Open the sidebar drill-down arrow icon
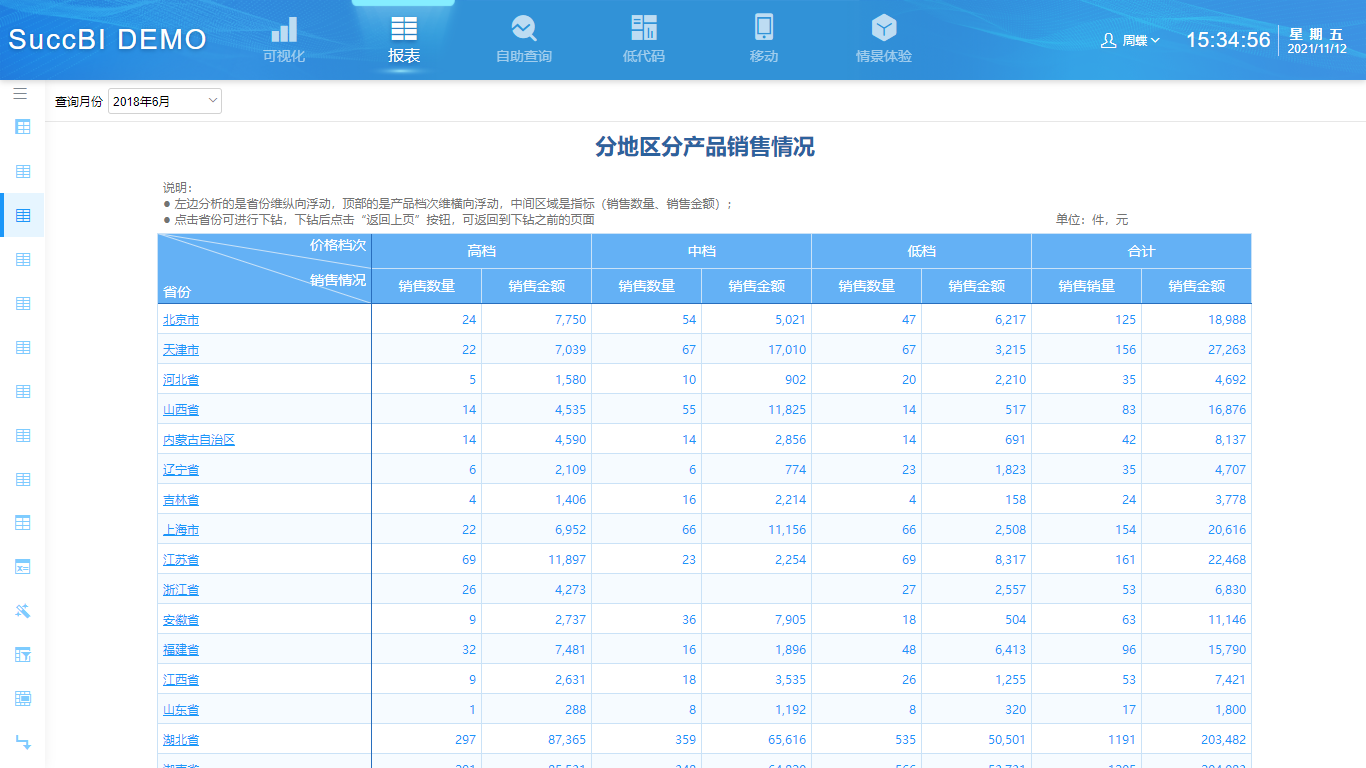This screenshot has height=768, width=1366. (x=23, y=742)
